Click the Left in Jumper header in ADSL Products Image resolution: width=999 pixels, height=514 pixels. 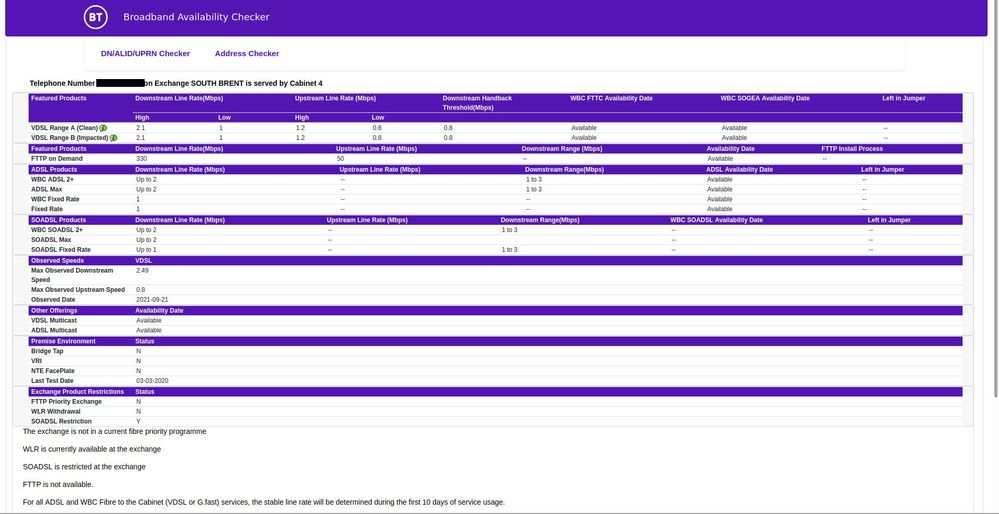click(x=882, y=169)
